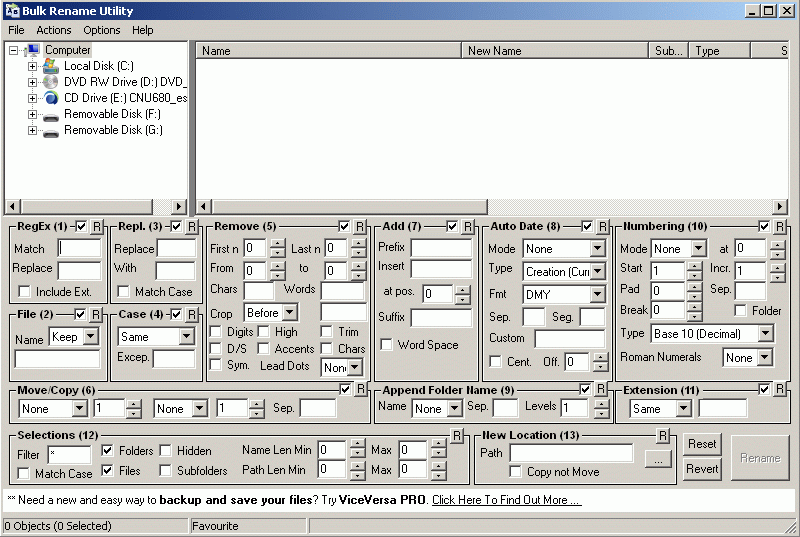The width and height of the screenshot is (800, 537).
Task: Enable the Include Ext. checkbox
Action: tap(25, 292)
